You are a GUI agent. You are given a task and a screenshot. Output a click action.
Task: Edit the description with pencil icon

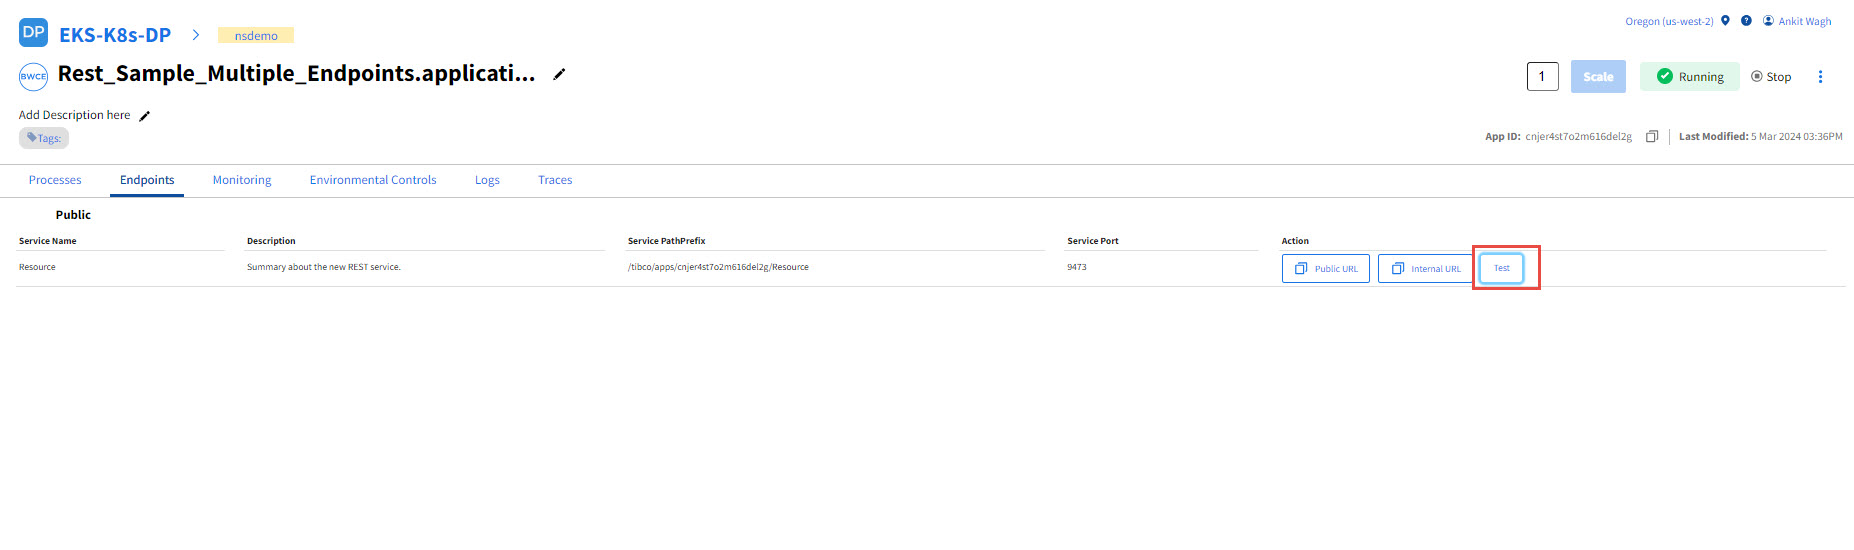click(145, 116)
